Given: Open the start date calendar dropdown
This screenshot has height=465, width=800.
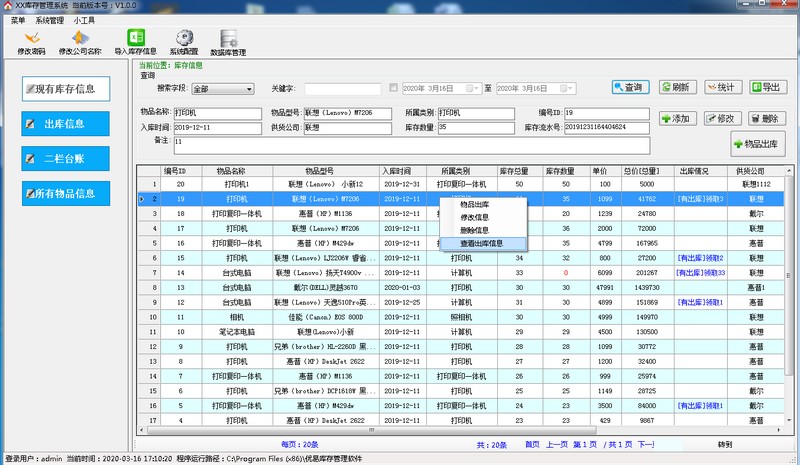Looking at the screenshot, I should coord(477,89).
